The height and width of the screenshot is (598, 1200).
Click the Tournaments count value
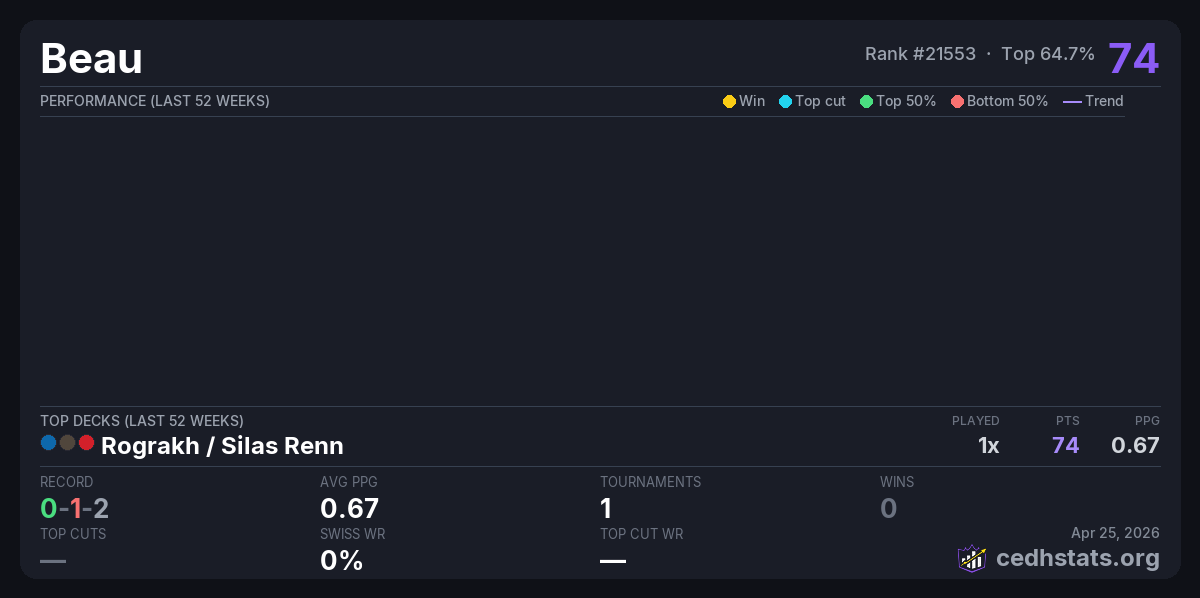point(606,508)
